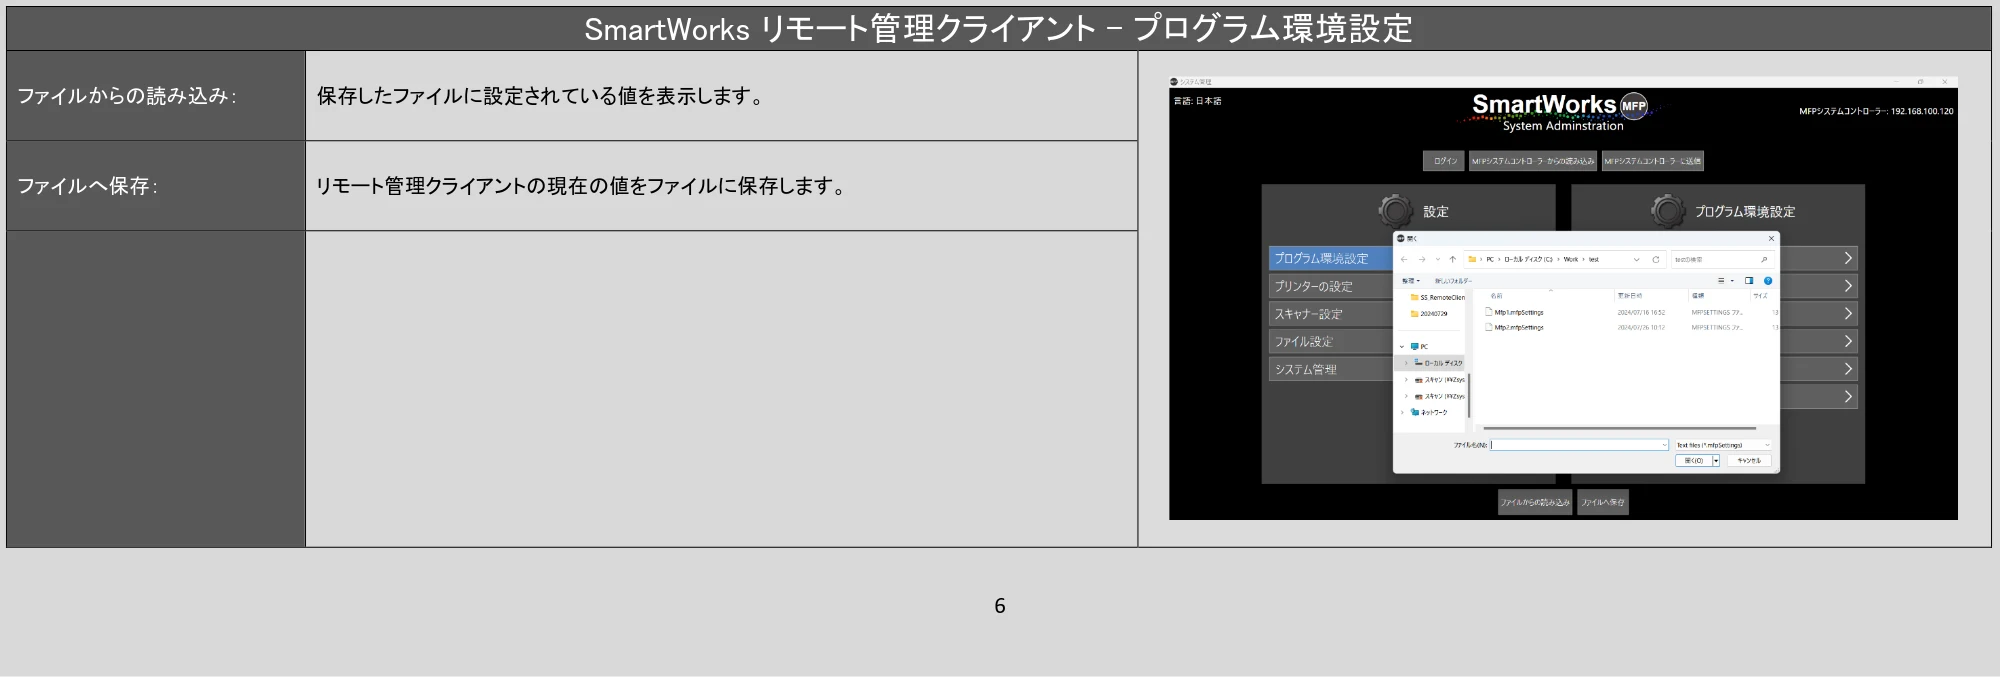
Task: Open the file name history dropdown
Action: [x=1664, y=445]
